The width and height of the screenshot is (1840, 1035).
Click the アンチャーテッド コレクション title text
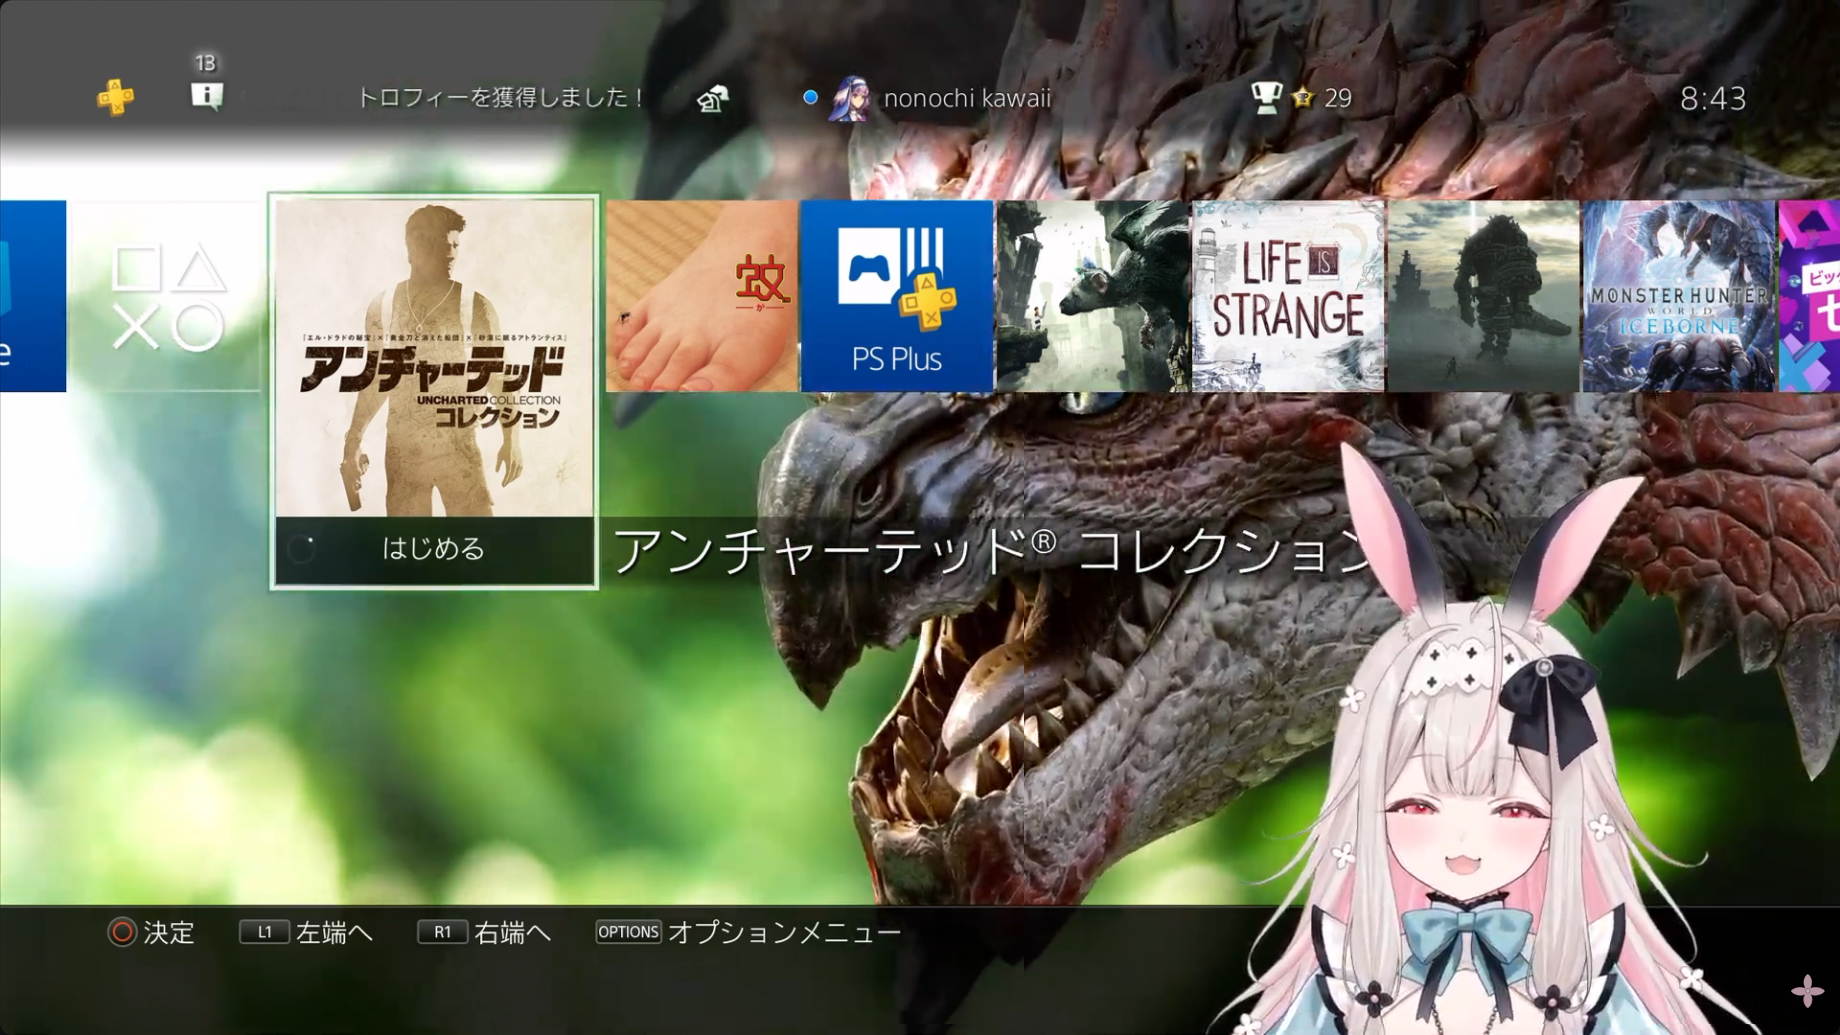click(x=992, y=551)
